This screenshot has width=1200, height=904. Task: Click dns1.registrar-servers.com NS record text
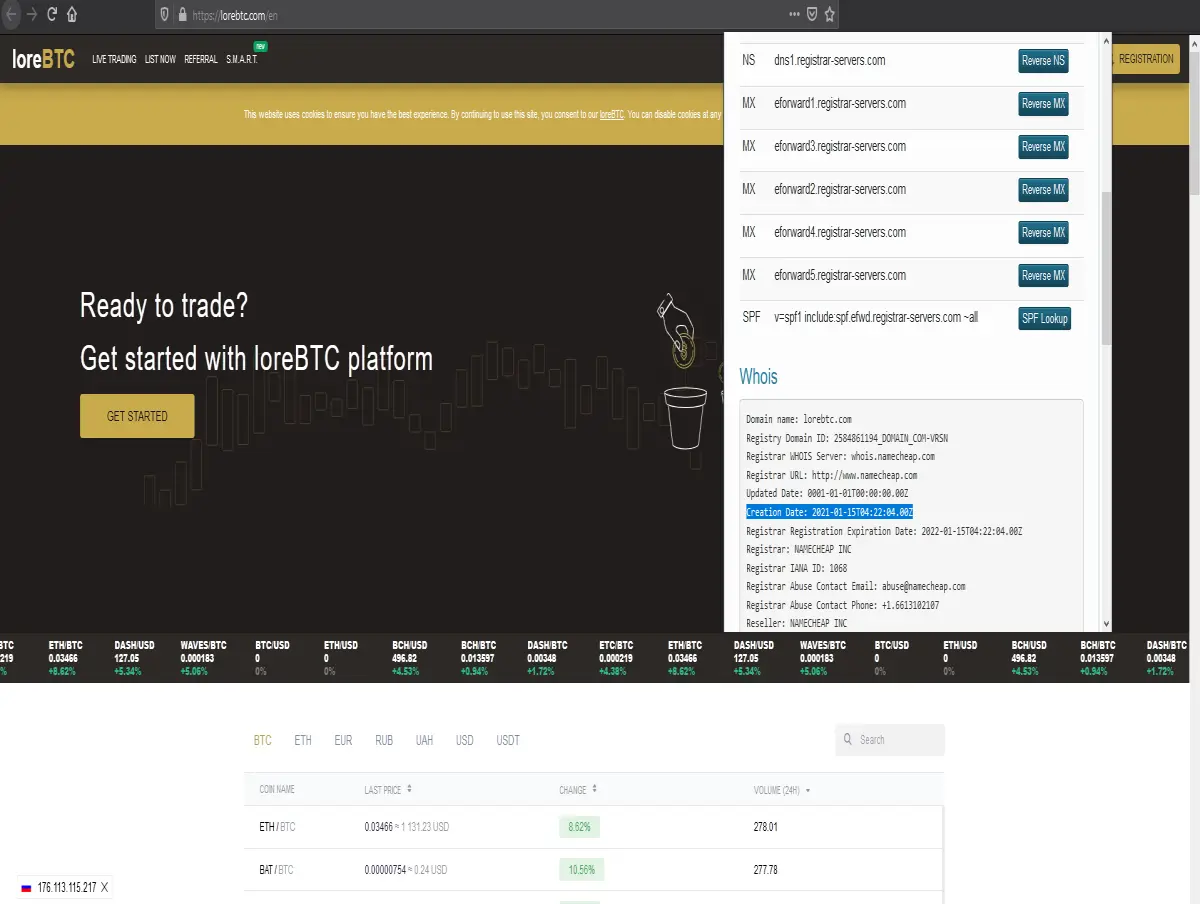[x=829, y=61]
